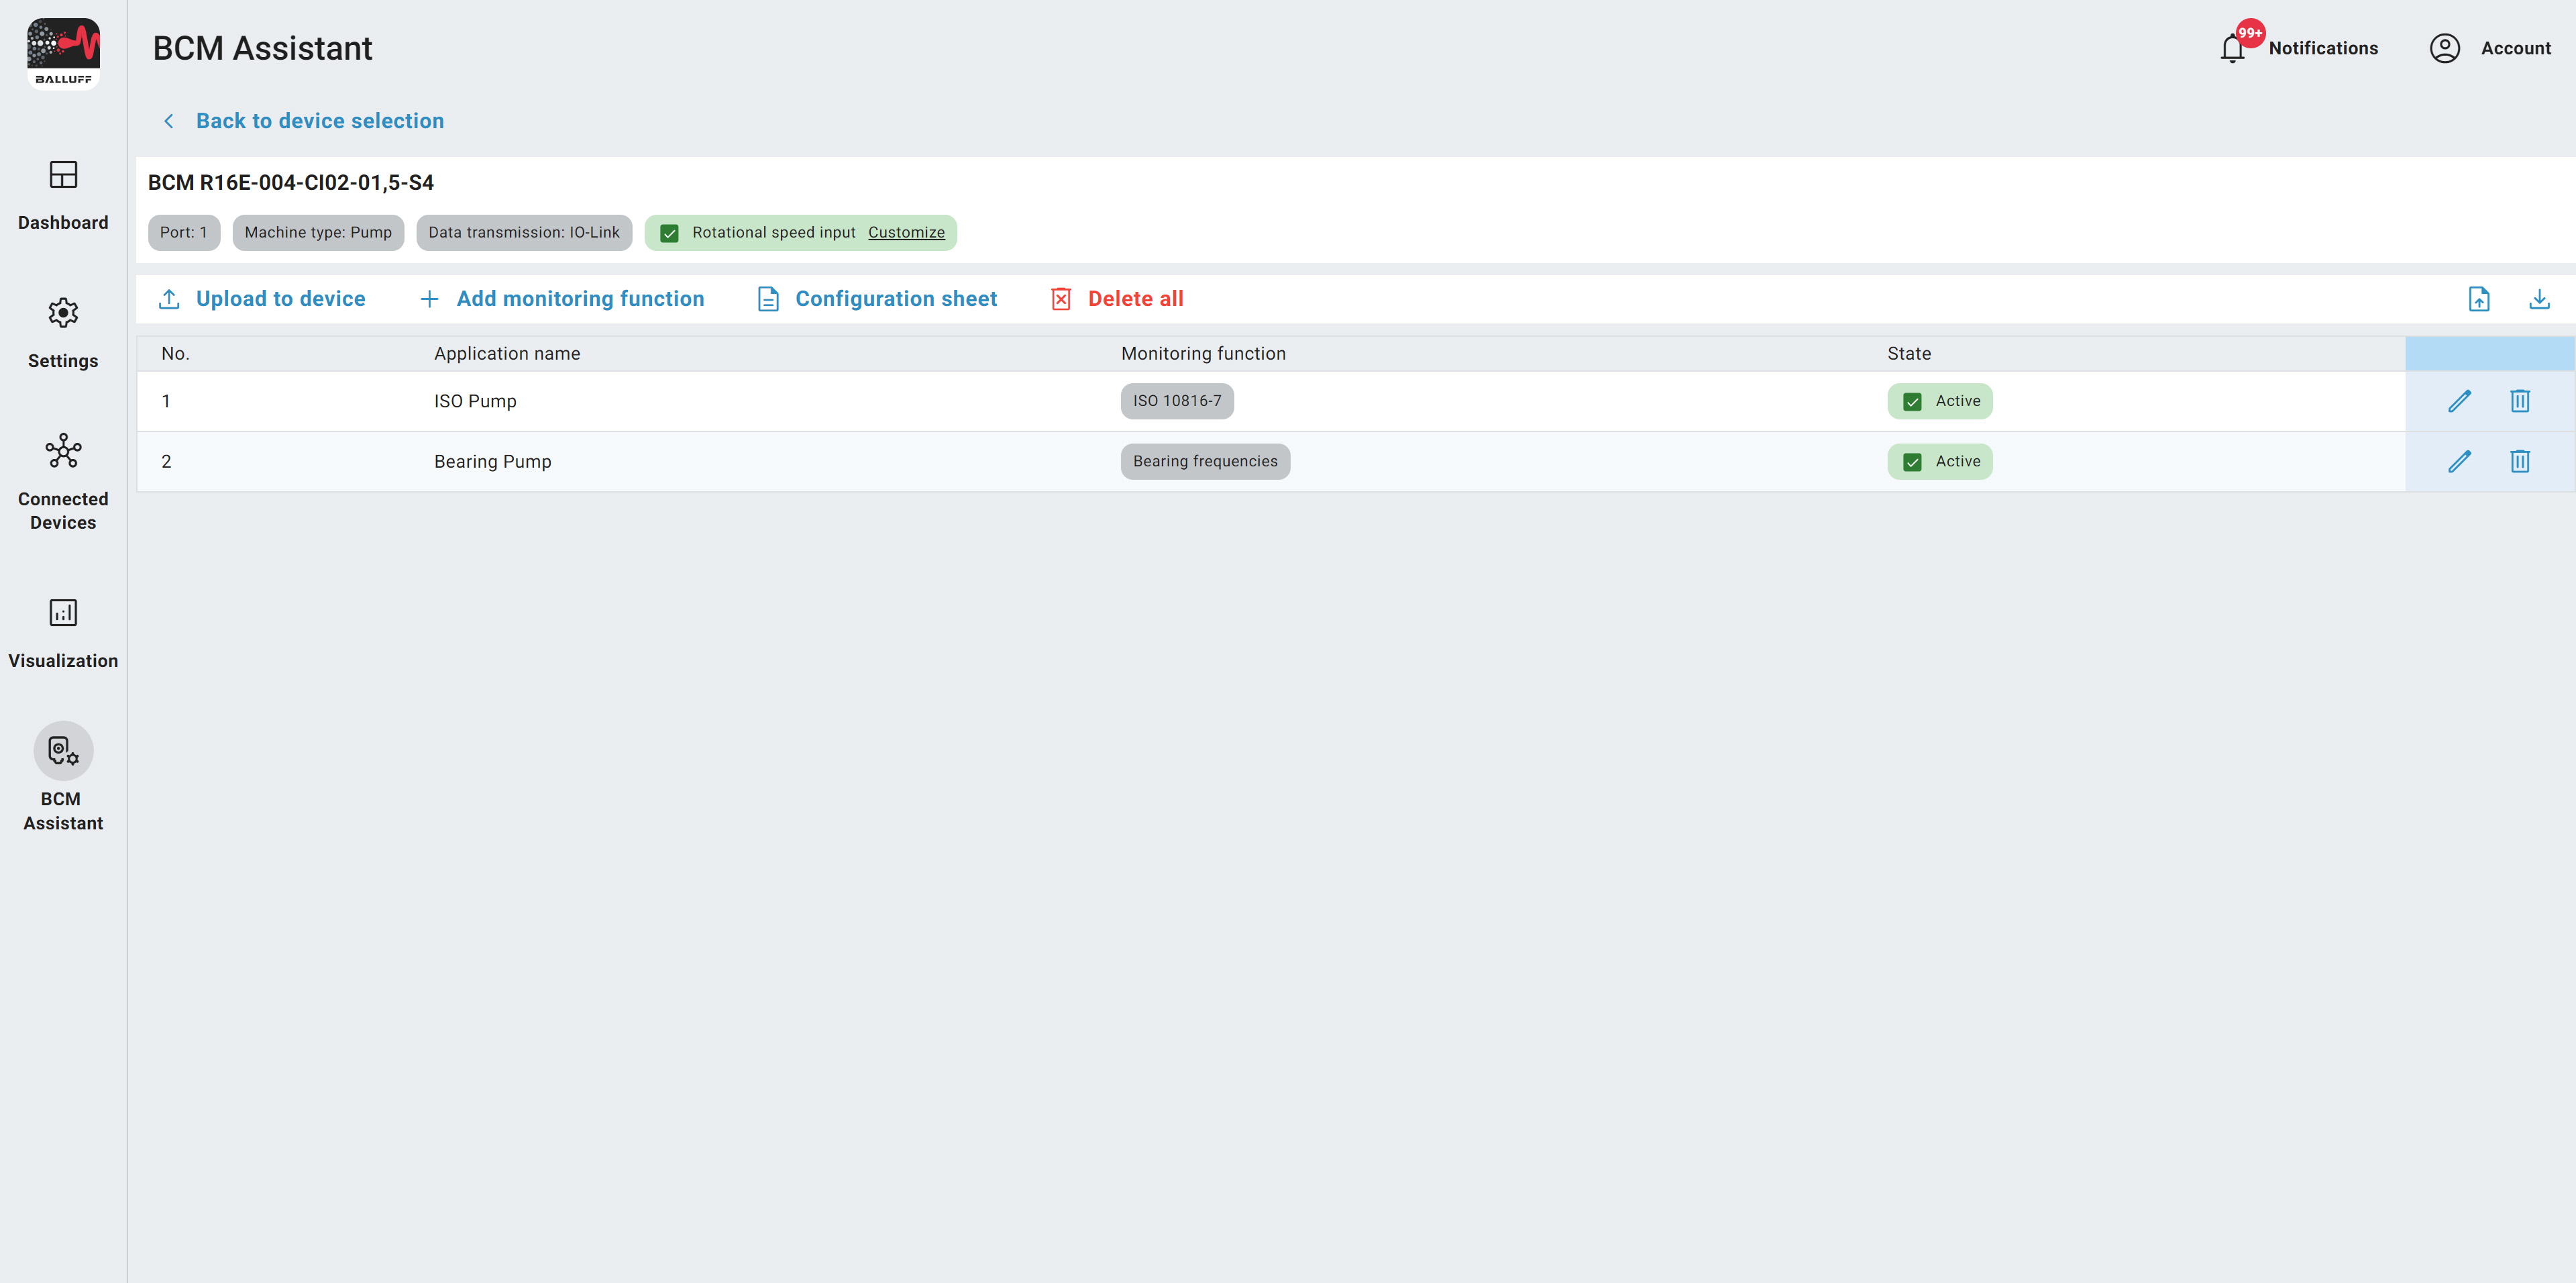This screenshot has height=1283, width=2576.
Task: Click the ISO 10816-7 monitoring function tag
Action: (1176, 401)
